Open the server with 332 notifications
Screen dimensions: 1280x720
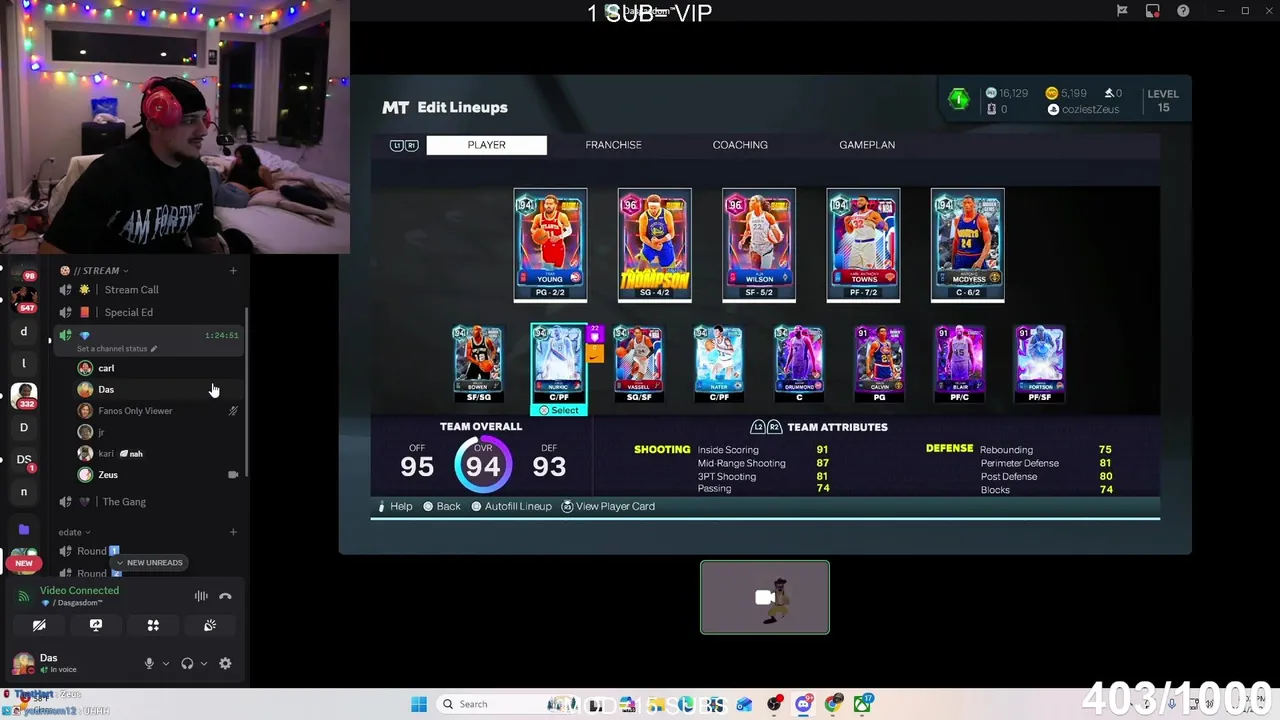tap(23, 395)
